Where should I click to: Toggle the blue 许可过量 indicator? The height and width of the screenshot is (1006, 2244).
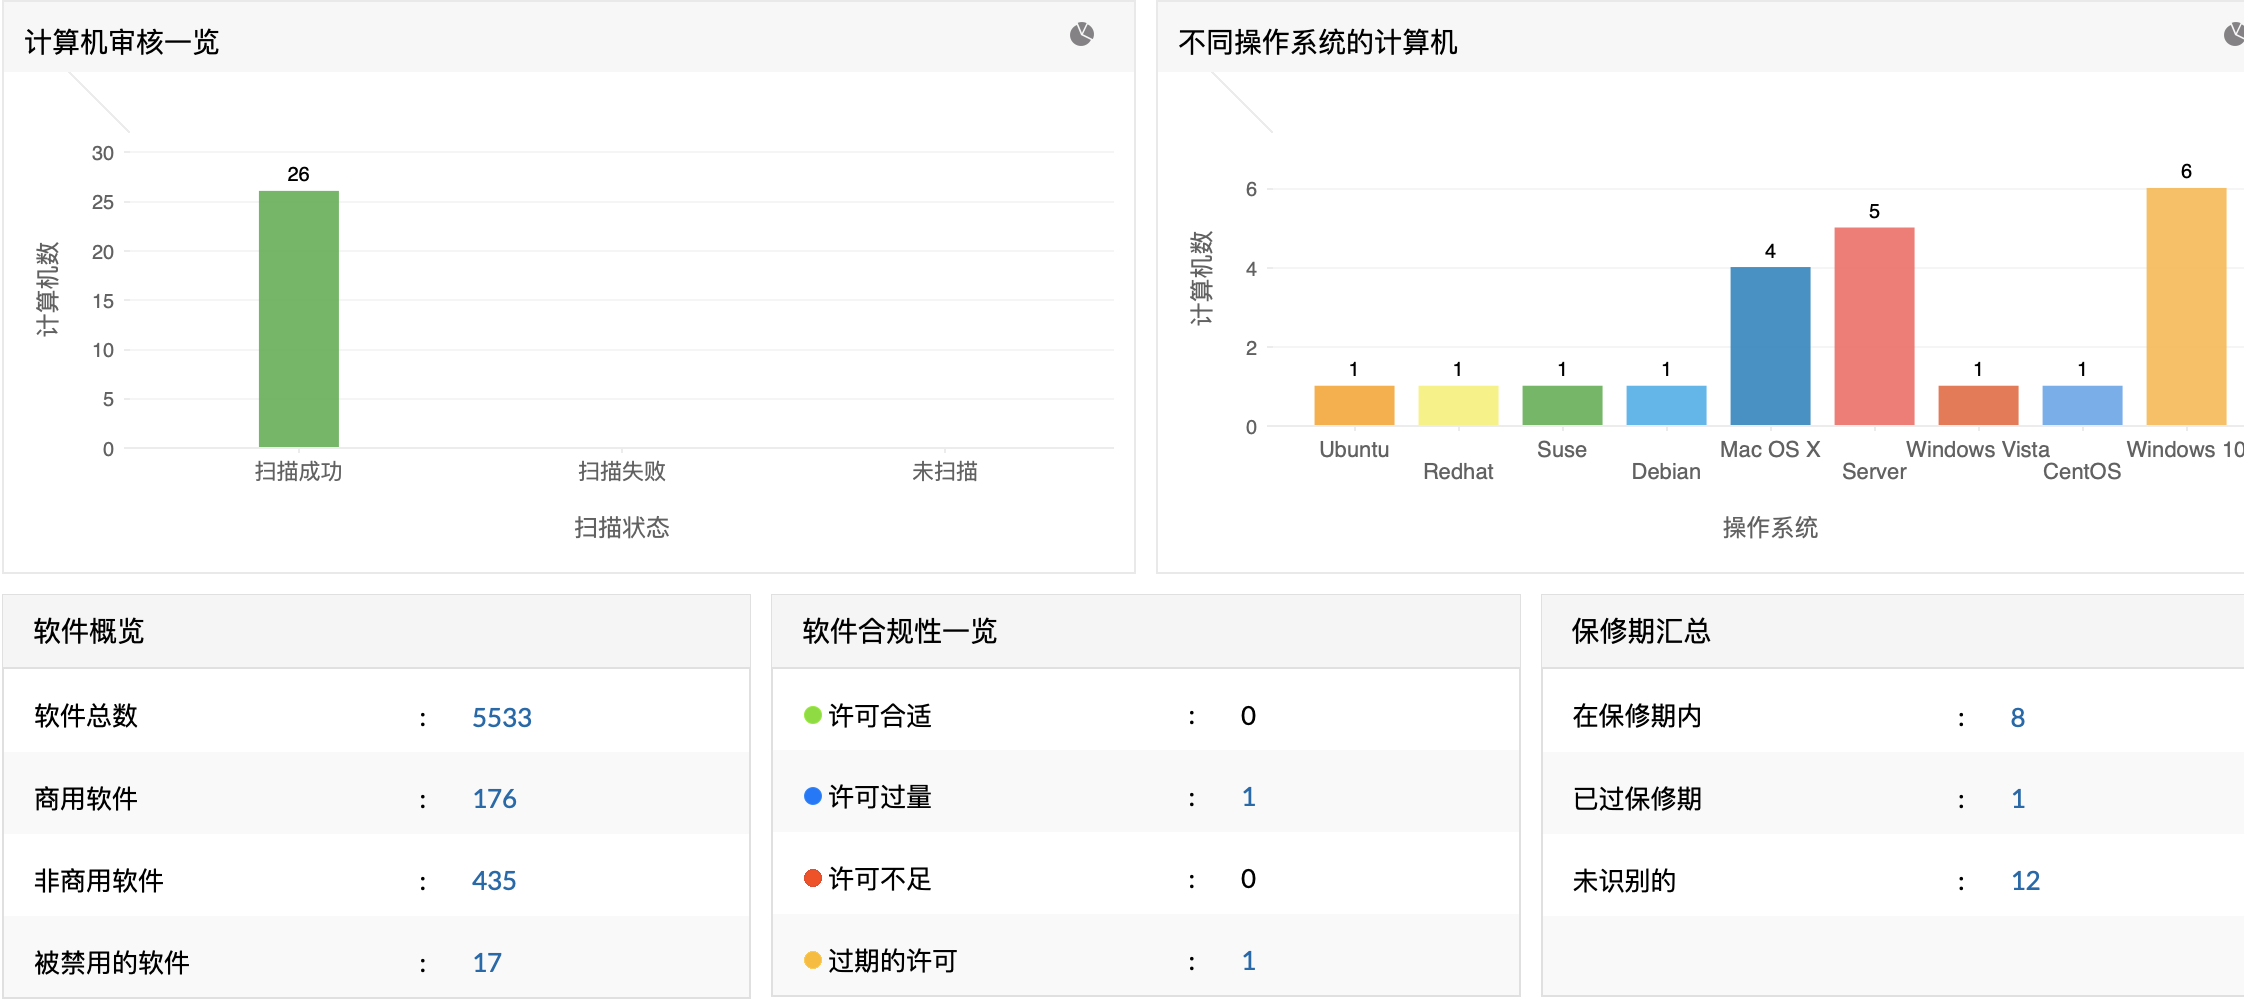point(810,797)
